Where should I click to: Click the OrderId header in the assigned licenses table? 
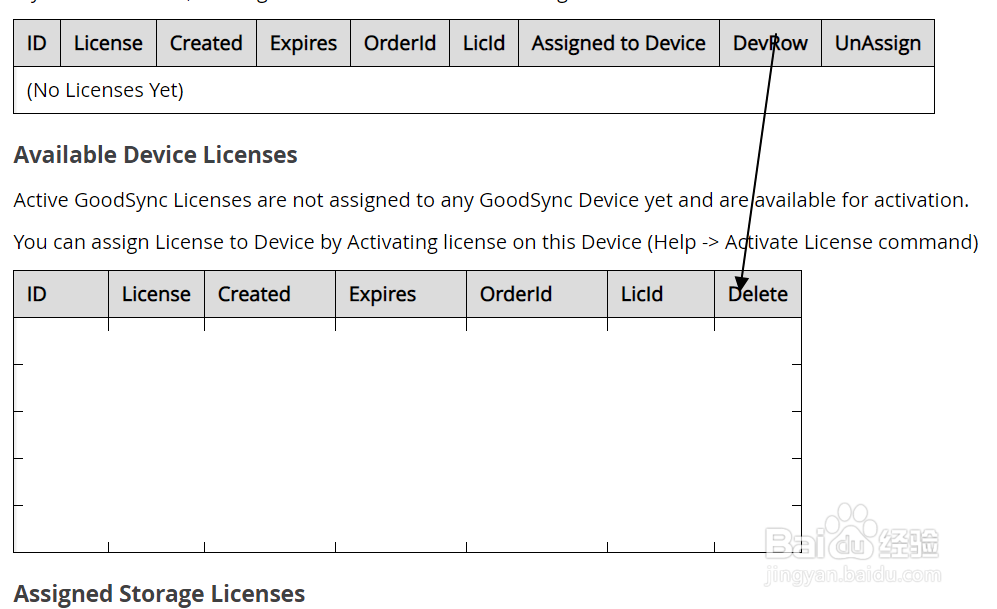[x=400, y=43]
